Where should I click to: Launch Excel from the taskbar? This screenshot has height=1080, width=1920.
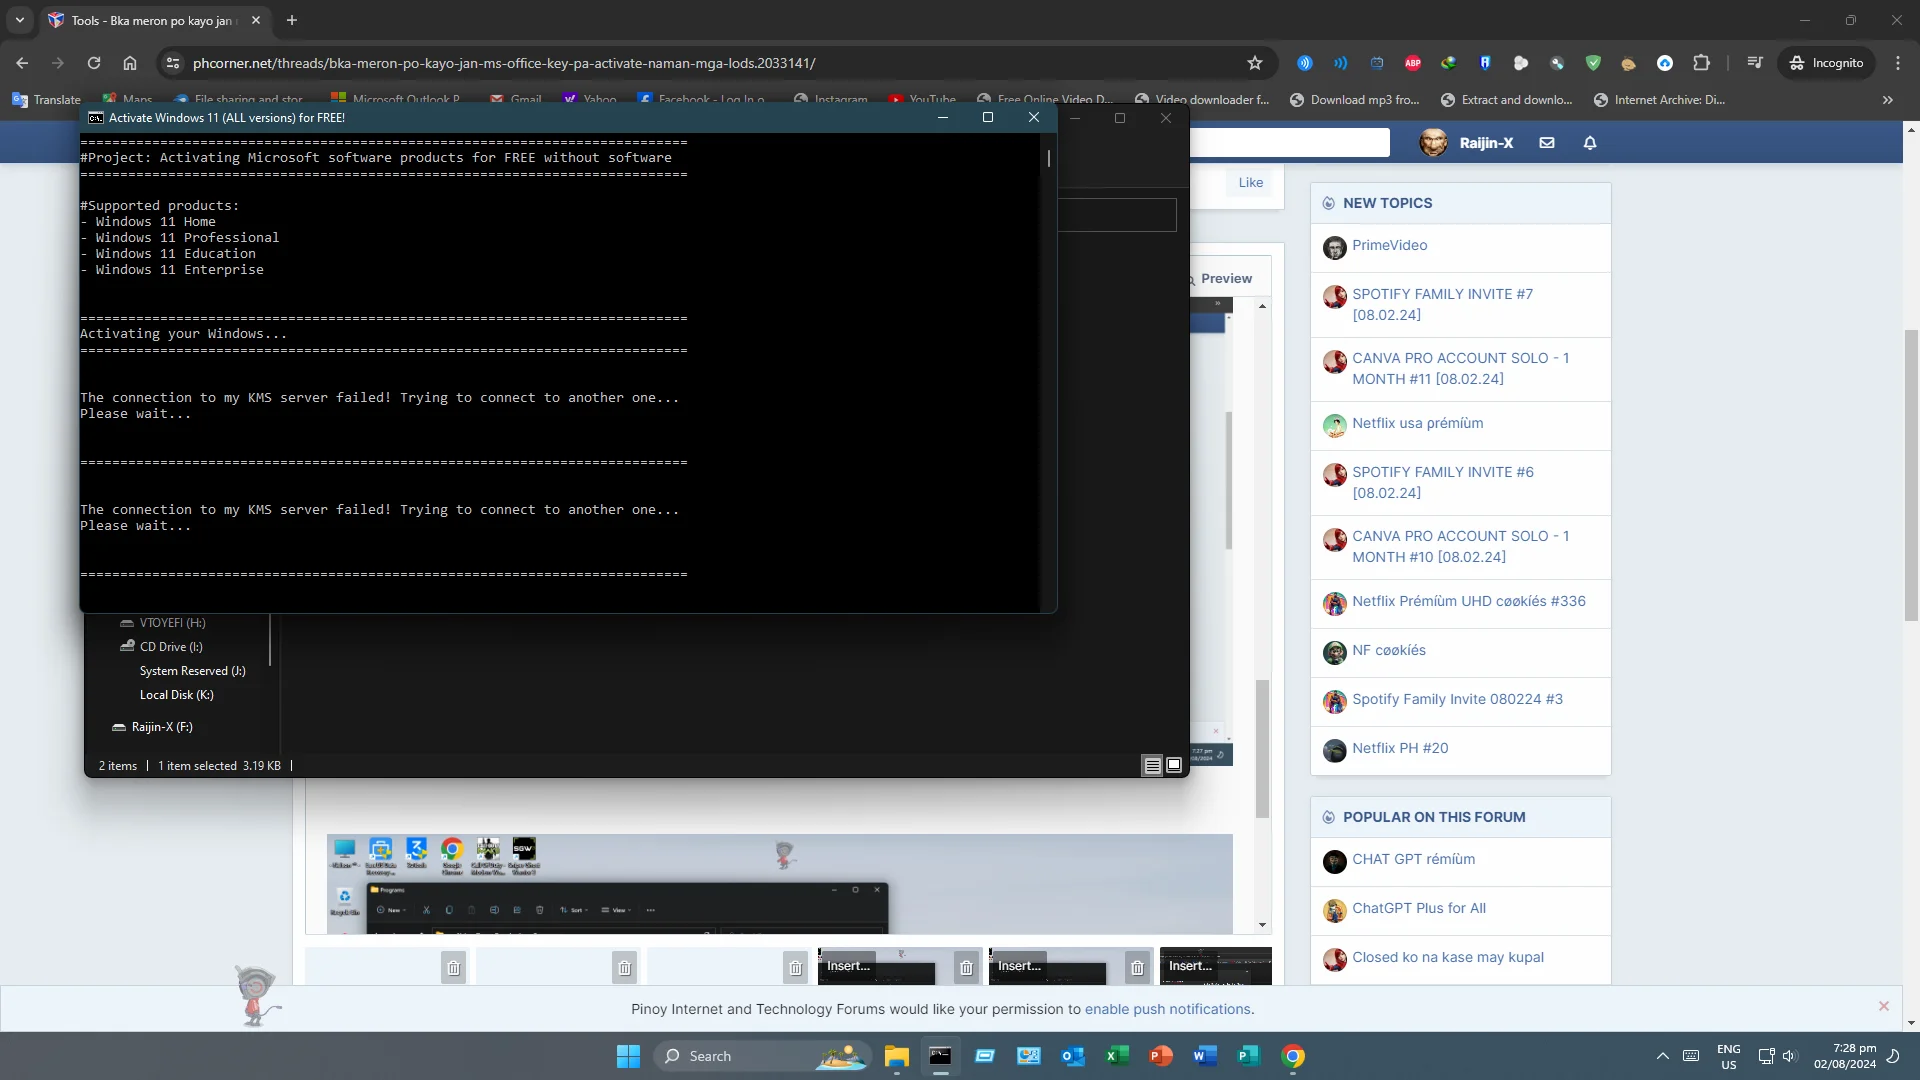pos(1117,1056)
